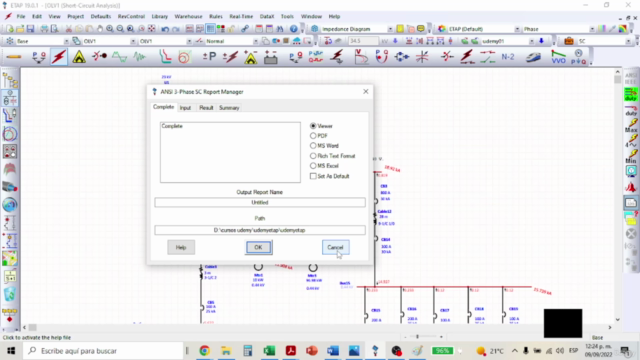Select the Arc Flash mode warning-triangle icon
This screenshot has width=640, height=360.
point(79,57)
